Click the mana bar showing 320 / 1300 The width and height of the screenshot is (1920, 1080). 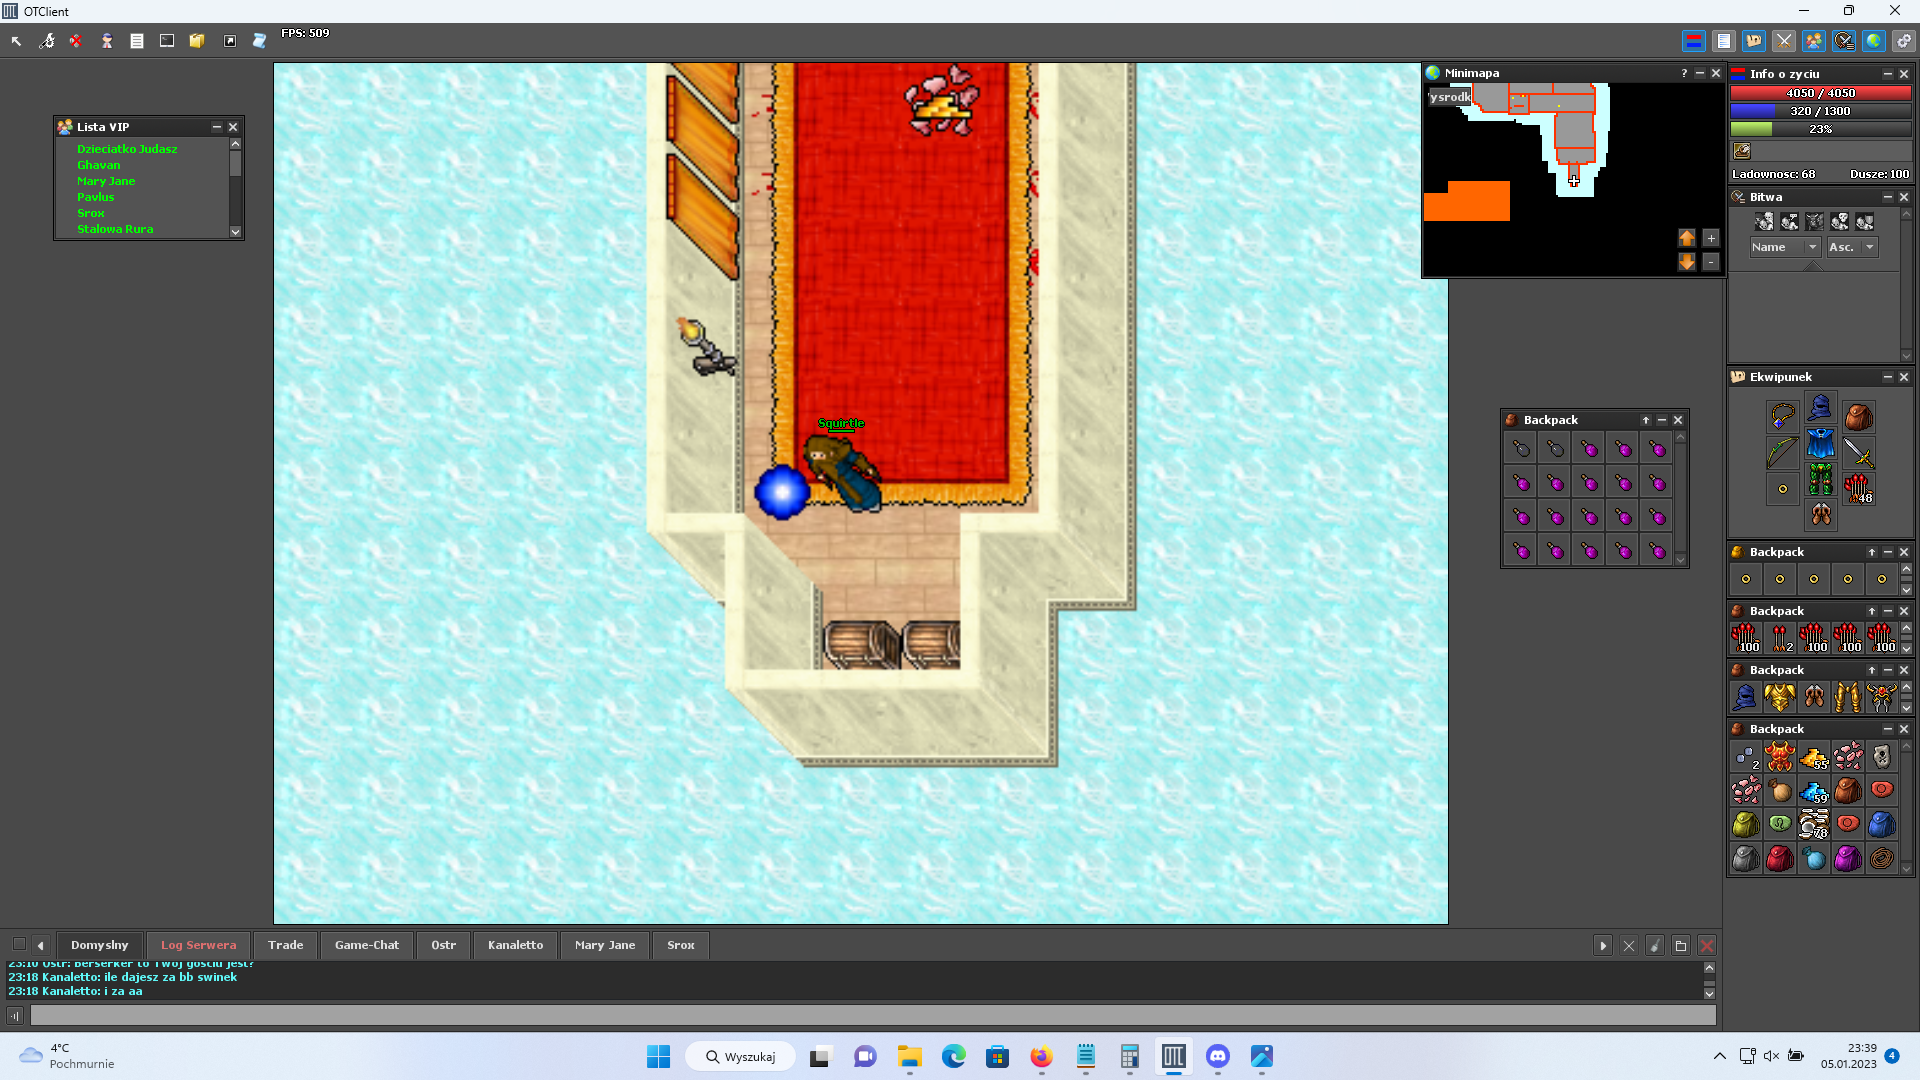[x=1821, y=111]
